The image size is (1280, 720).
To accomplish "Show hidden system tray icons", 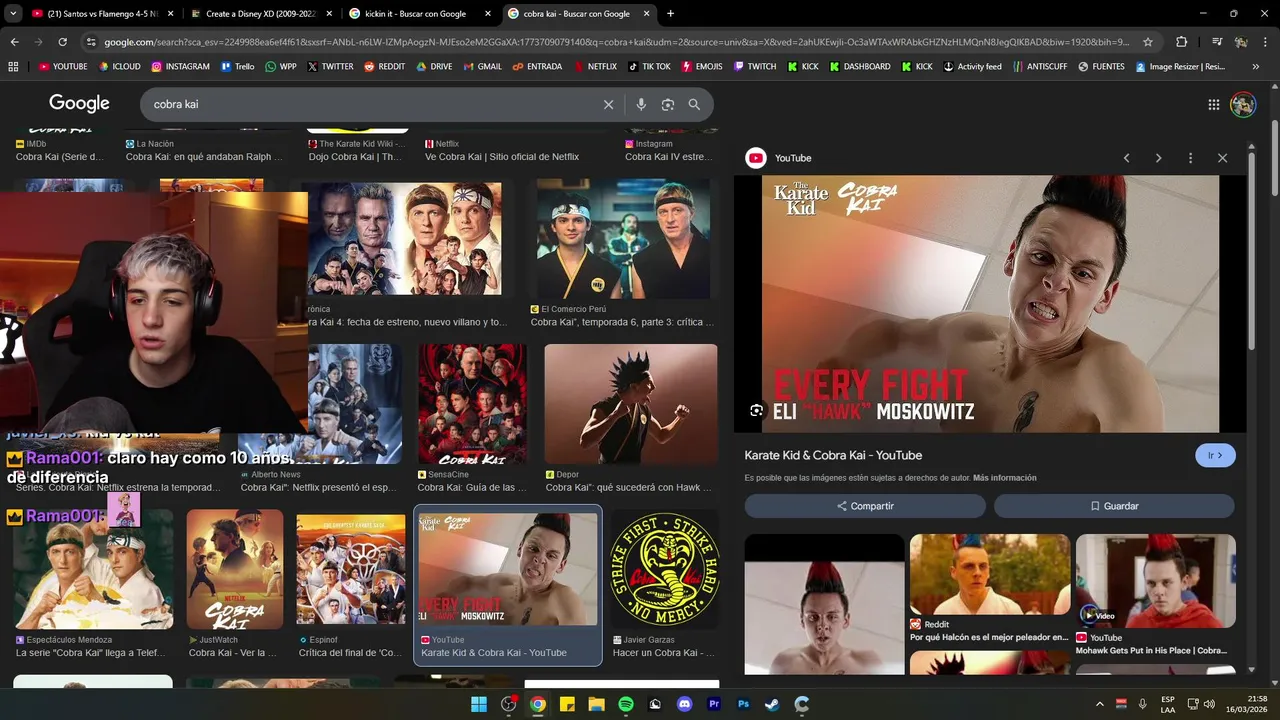I will [x=1099, y=704].
